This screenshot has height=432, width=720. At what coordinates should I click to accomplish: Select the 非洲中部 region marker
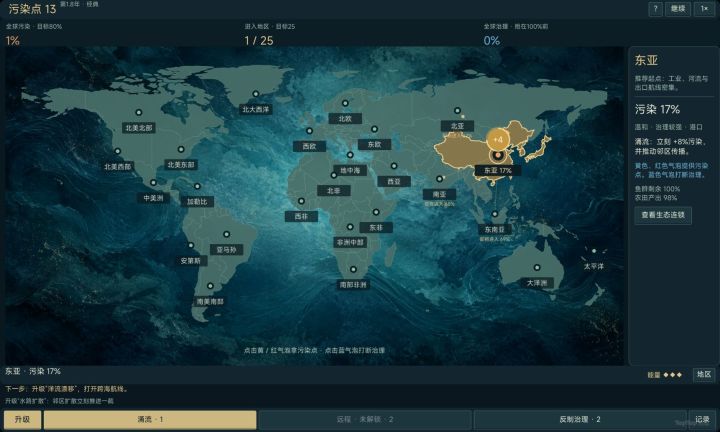[x=350, y=227]
